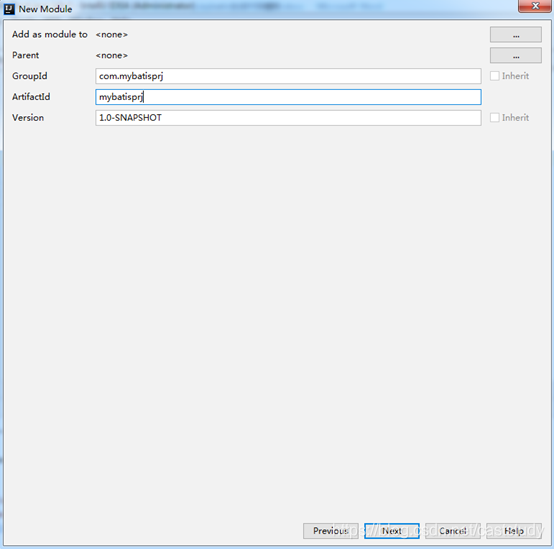The height and width of the screenshot is (549, 554).
Task: Go back with the Previous button
Action: (330, 531)
